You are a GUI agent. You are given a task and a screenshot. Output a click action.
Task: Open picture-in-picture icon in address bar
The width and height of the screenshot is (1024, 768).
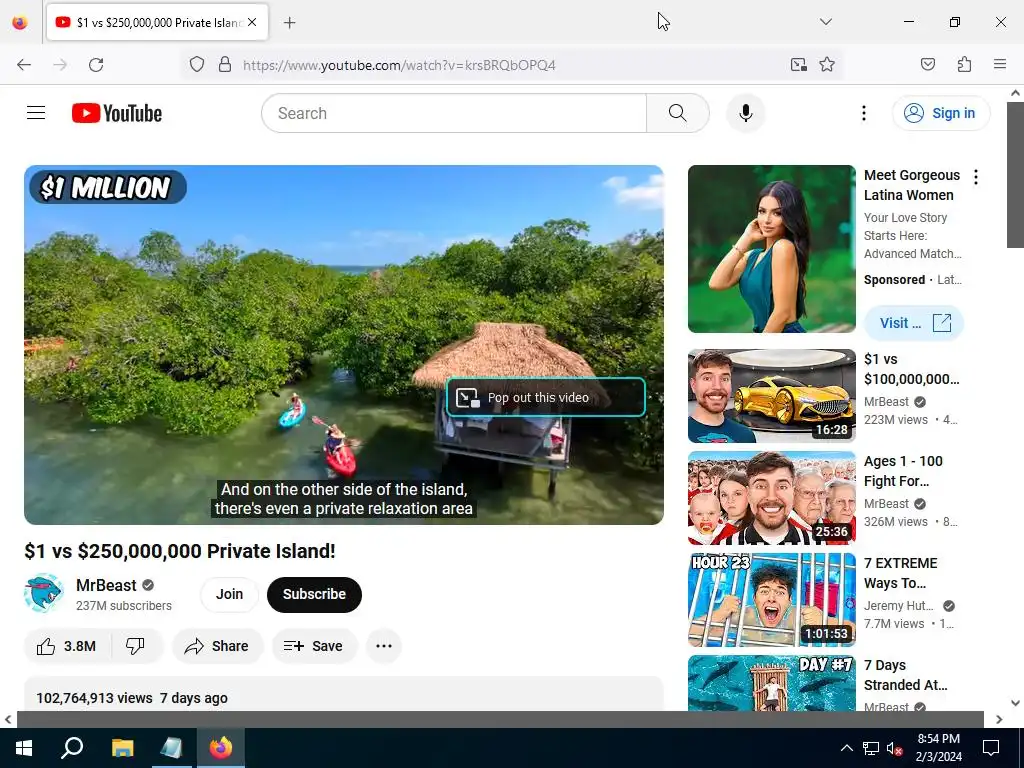tap(798, 65)
